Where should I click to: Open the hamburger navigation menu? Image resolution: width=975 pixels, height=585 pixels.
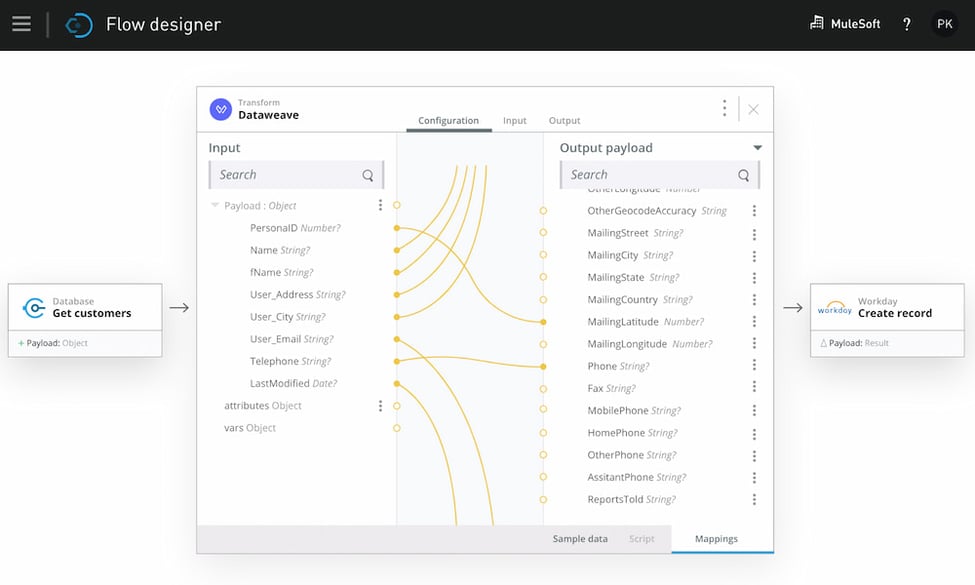pyautogui.click(x=21, y=24)
